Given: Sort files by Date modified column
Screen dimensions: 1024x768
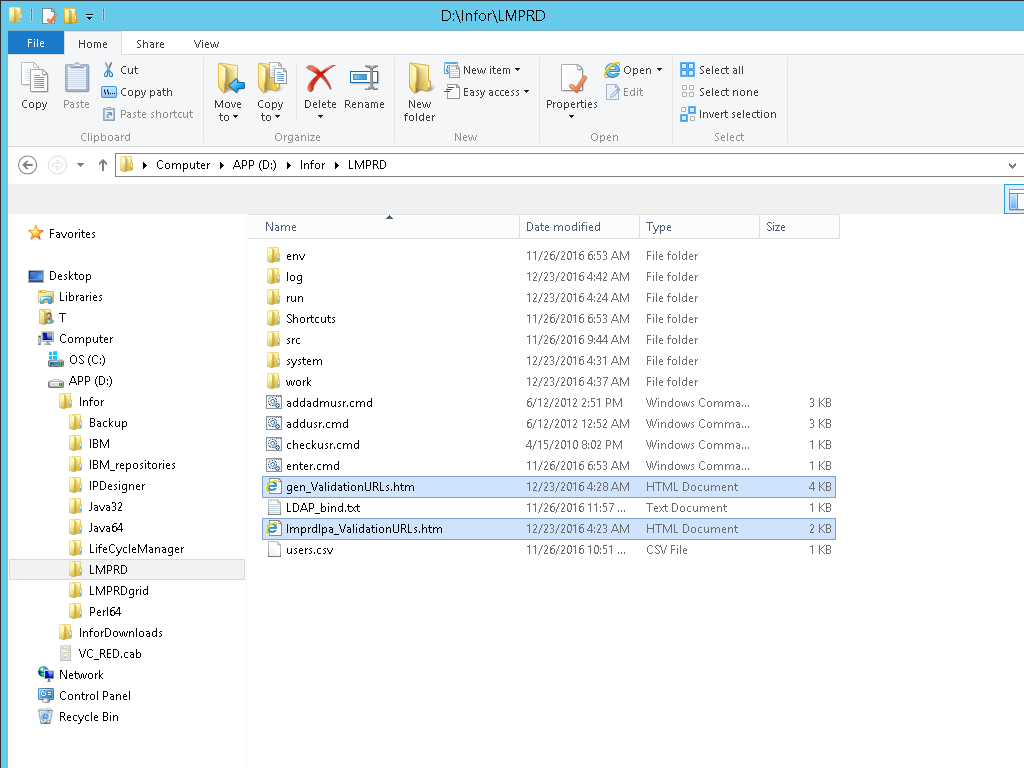Looking at the screenshot, I should point(563,227).
